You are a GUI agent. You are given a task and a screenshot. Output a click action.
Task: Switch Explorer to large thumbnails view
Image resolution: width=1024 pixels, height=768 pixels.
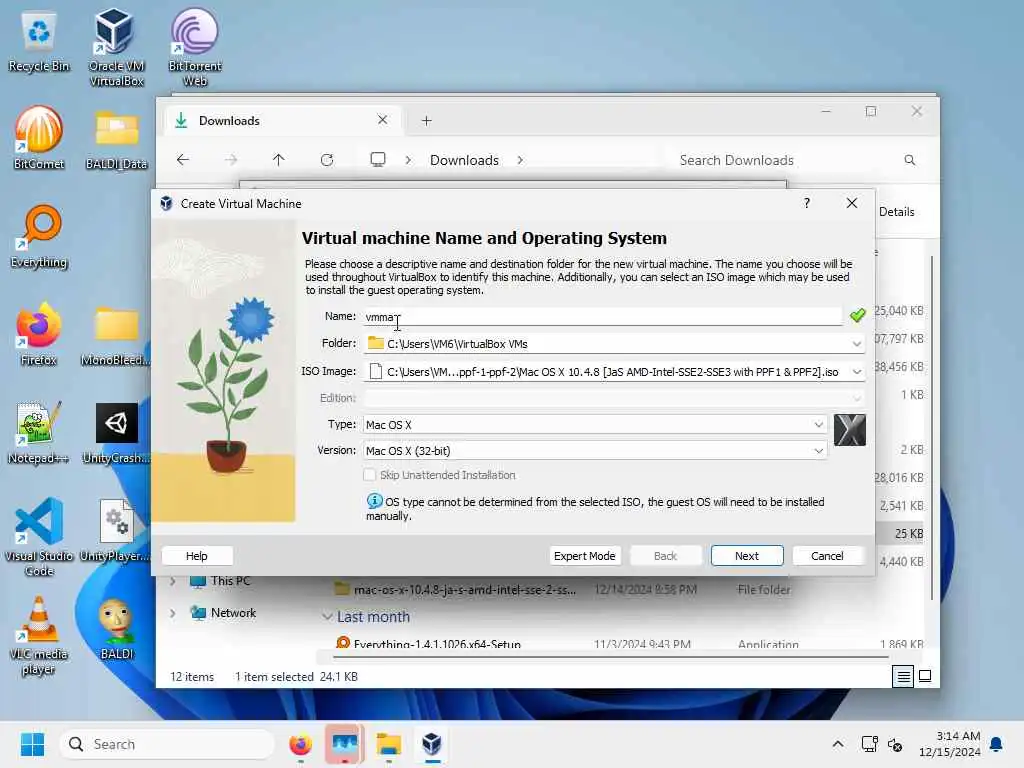925,677
